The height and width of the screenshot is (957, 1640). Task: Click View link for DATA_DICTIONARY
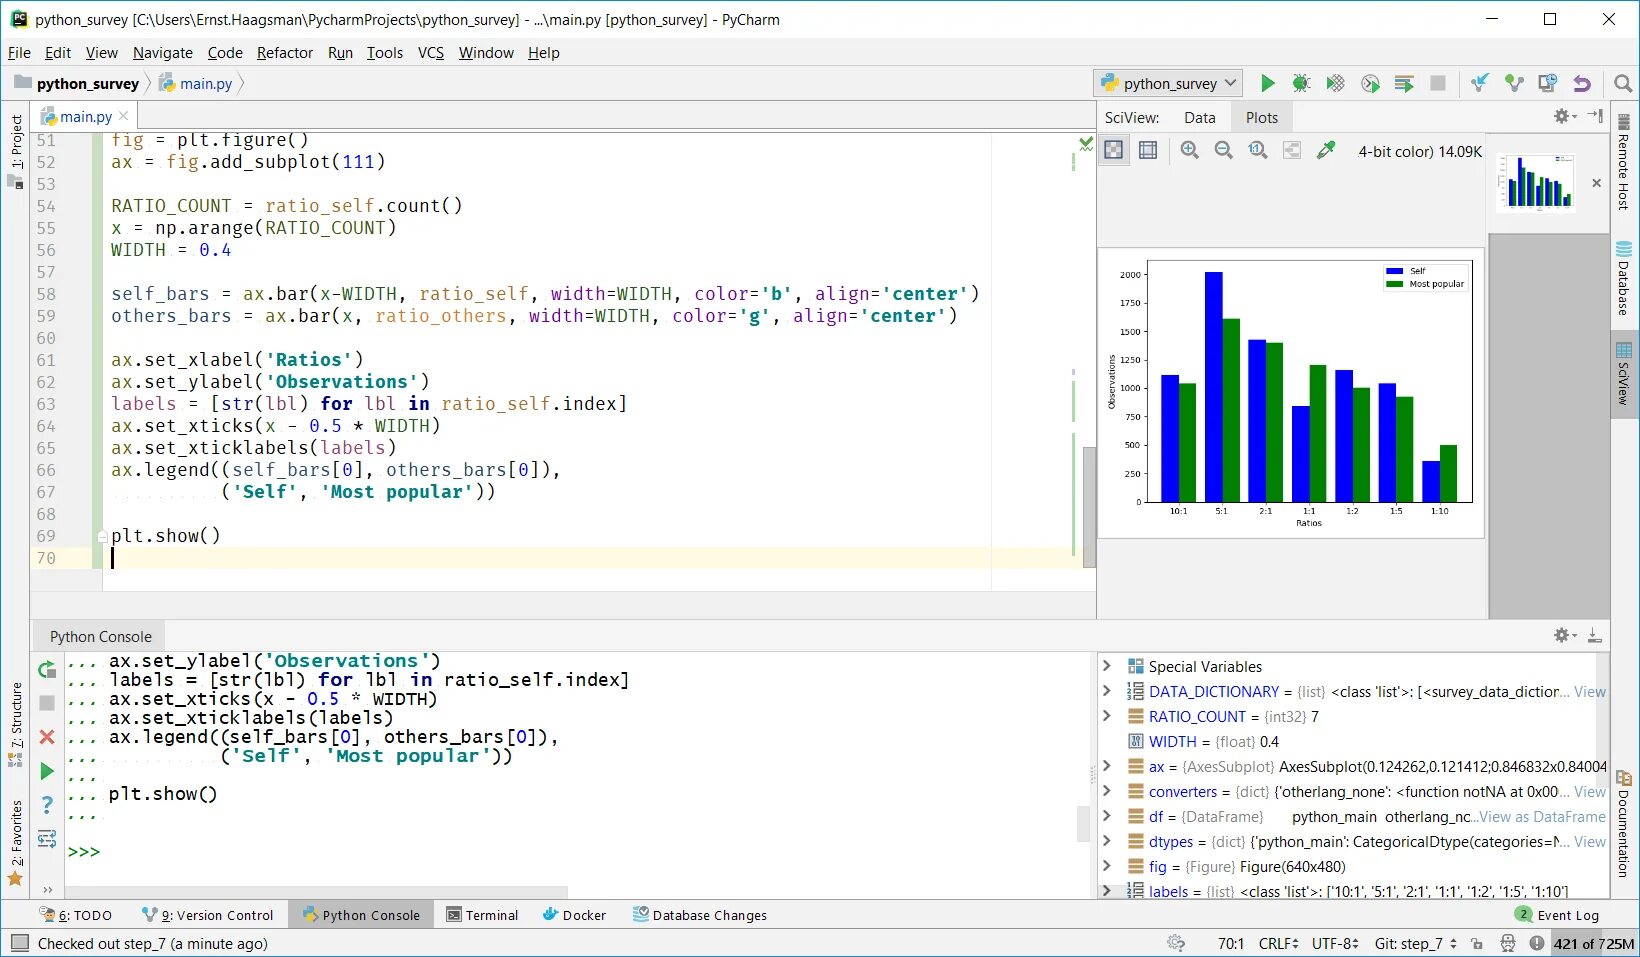click(x=1589, y=692)
